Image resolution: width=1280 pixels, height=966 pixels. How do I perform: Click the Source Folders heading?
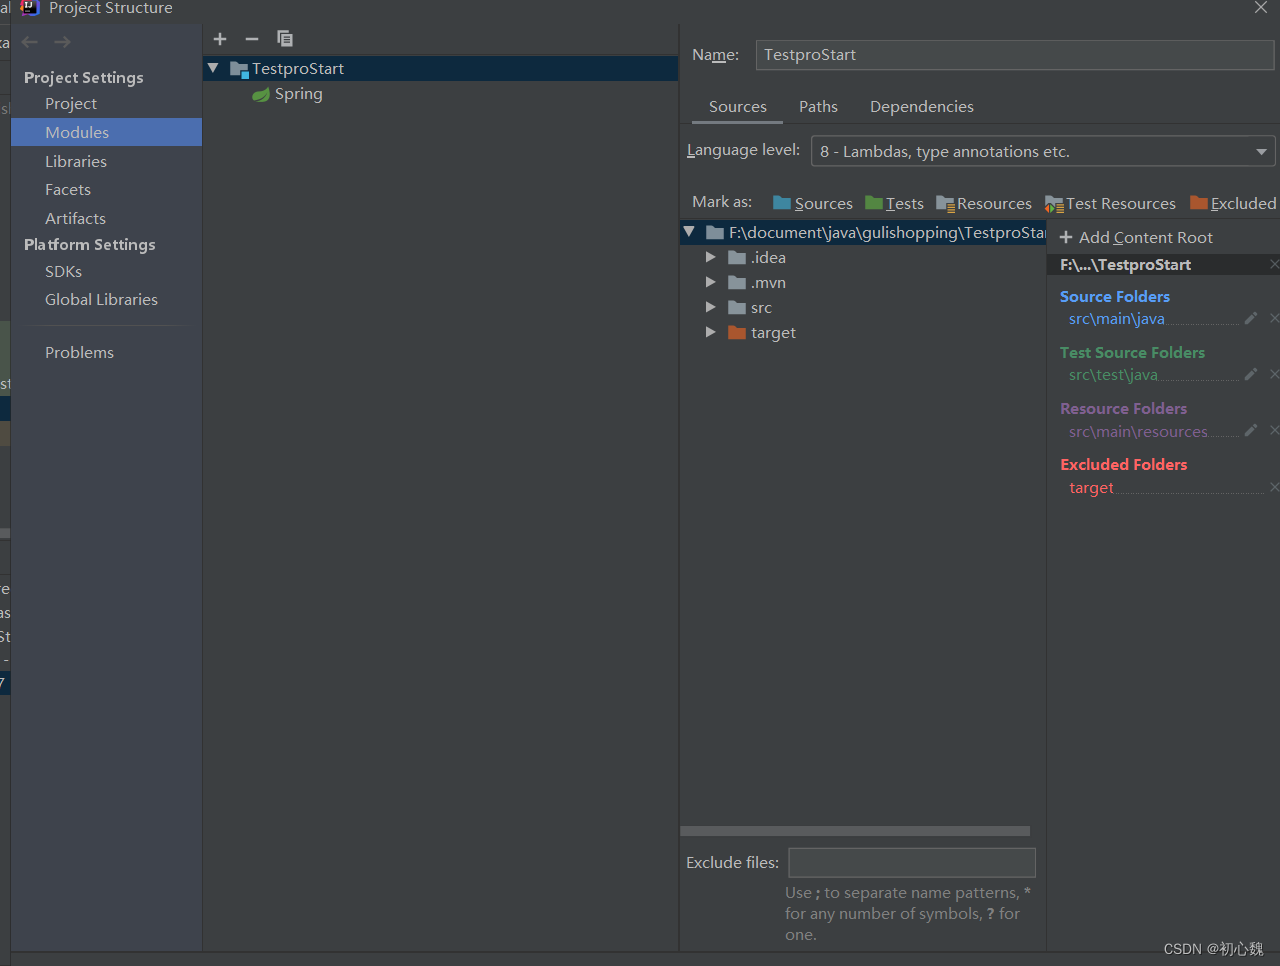click(x=1115, y=296)
